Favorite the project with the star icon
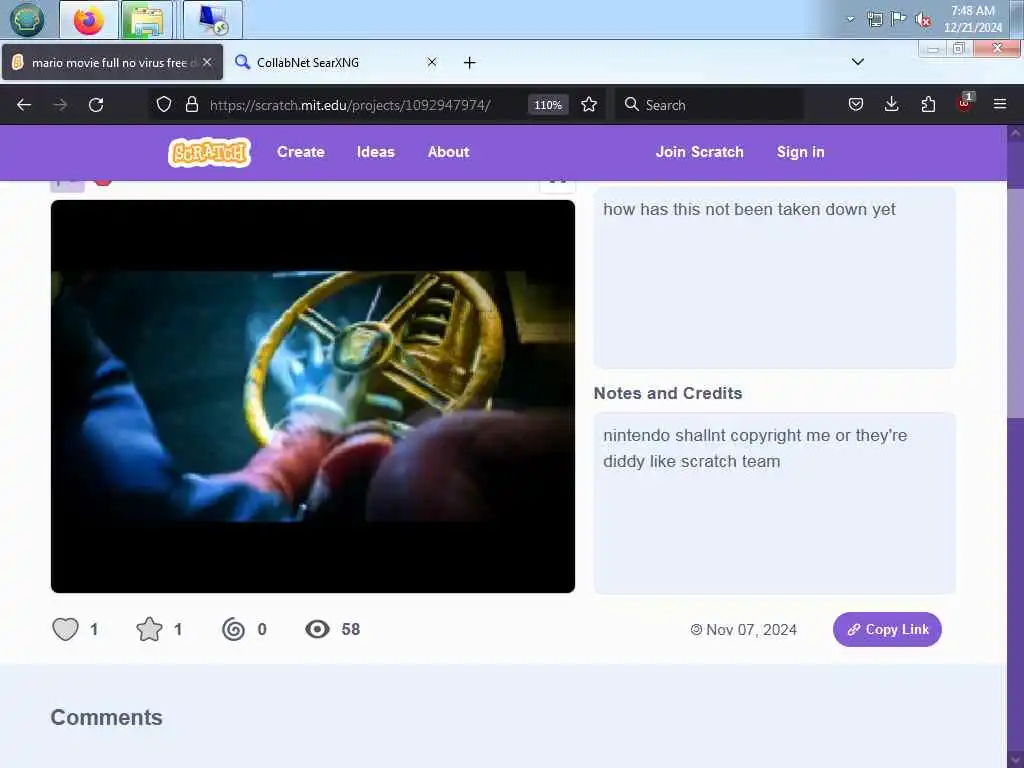The image size is (1024, 768). coord(149,630)
